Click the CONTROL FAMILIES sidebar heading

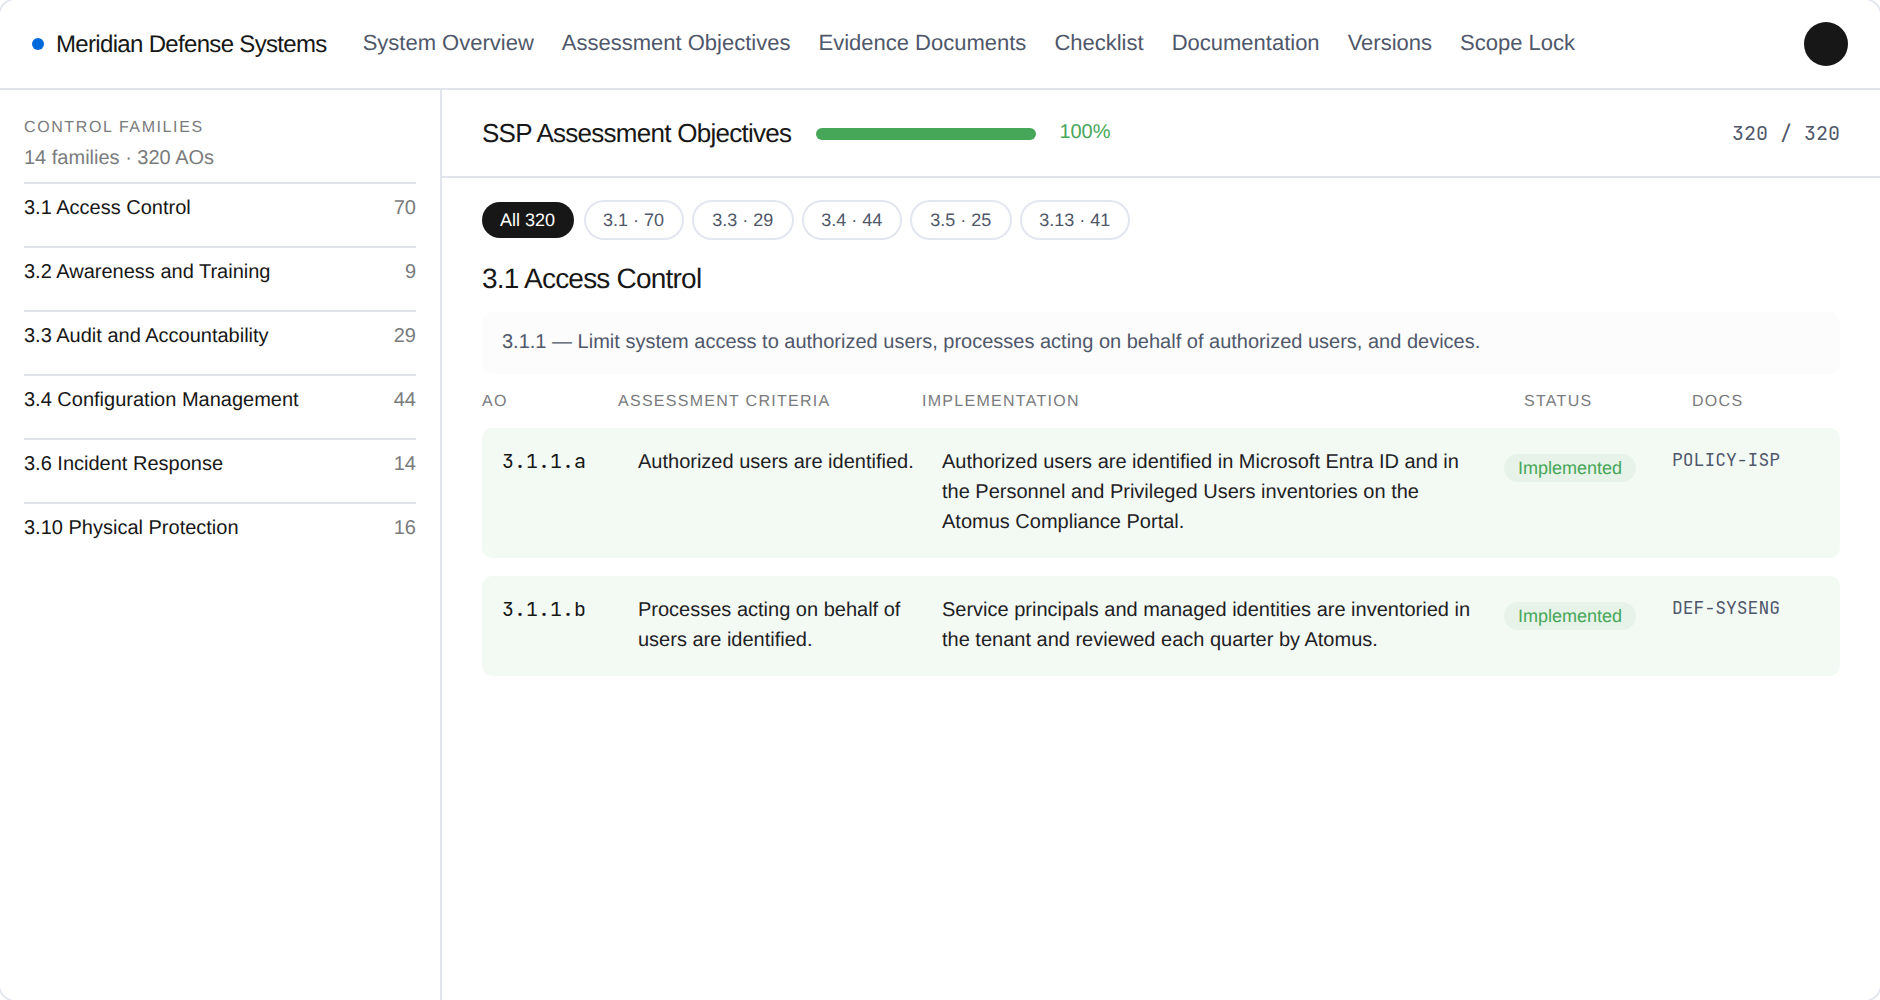(113, 127)
